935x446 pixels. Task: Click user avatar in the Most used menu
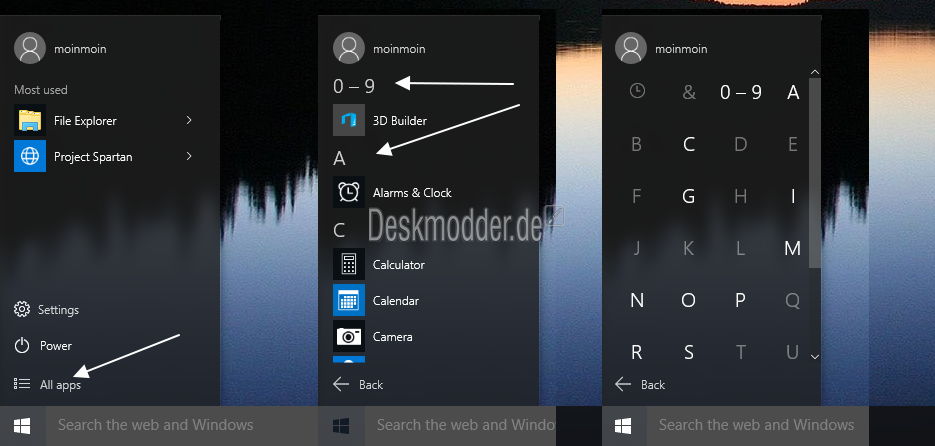pos(30,48)
